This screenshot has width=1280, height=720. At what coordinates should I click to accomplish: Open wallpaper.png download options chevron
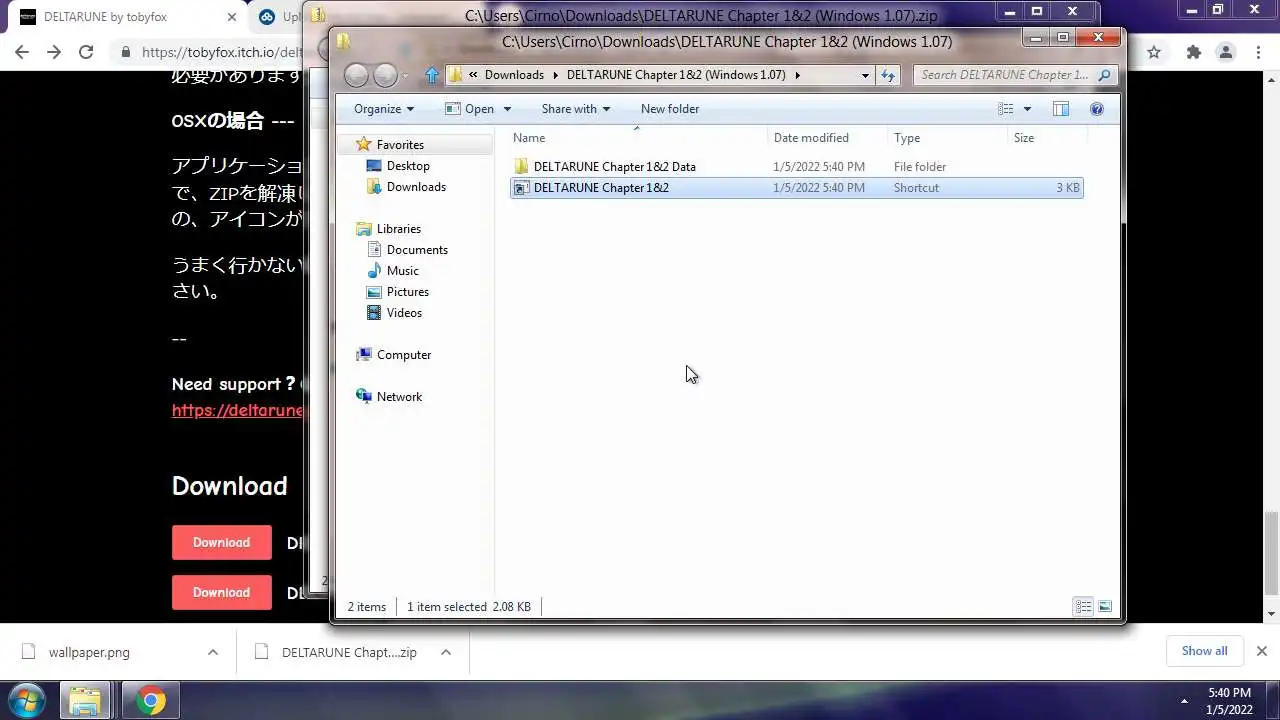[x=213, y=652]
